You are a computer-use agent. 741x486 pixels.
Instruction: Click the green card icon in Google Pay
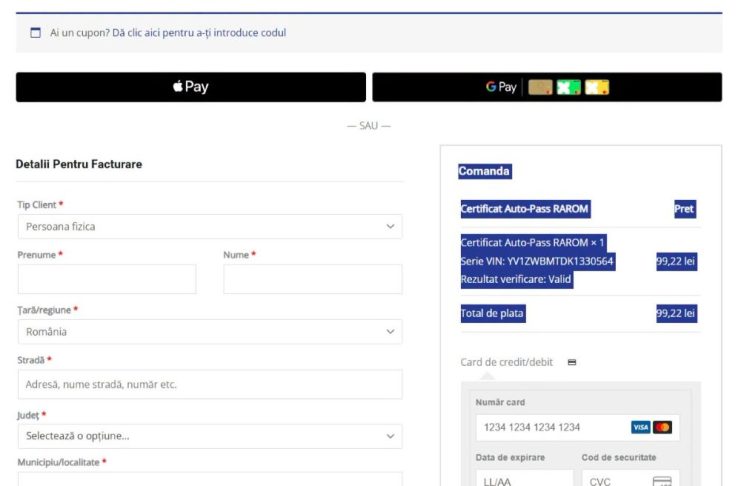point(569,87)
